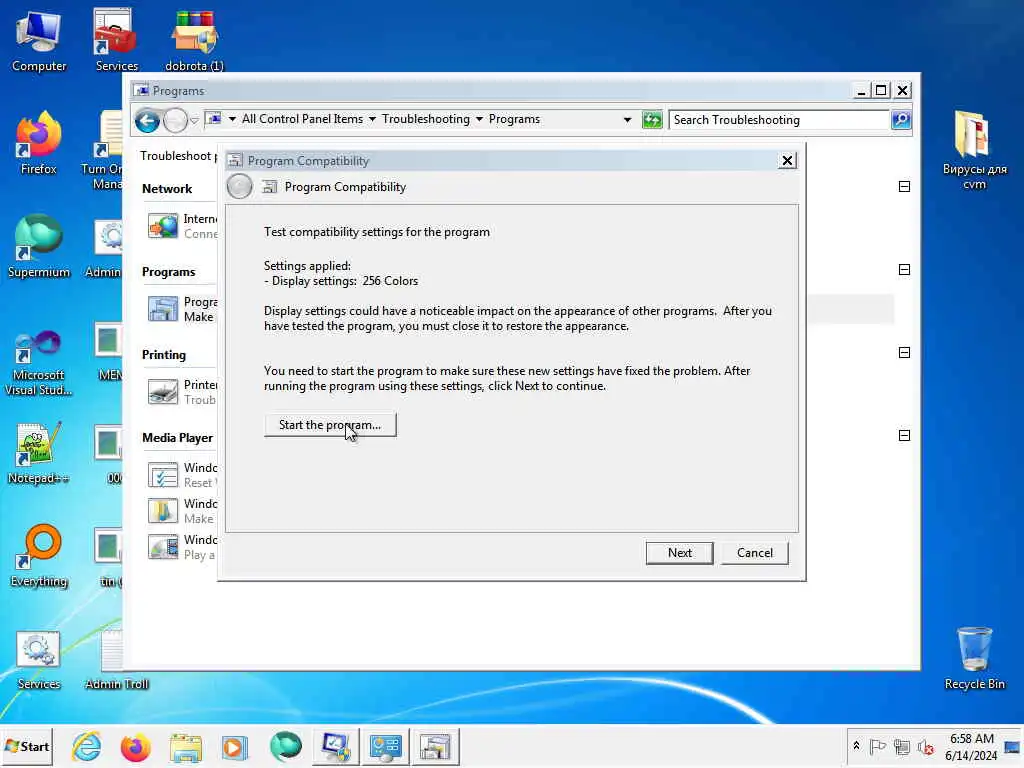Open Program Compatibility troubleshooter icon in list
The height and width of the screenshot is (768, 1024).
pos(163,309)
